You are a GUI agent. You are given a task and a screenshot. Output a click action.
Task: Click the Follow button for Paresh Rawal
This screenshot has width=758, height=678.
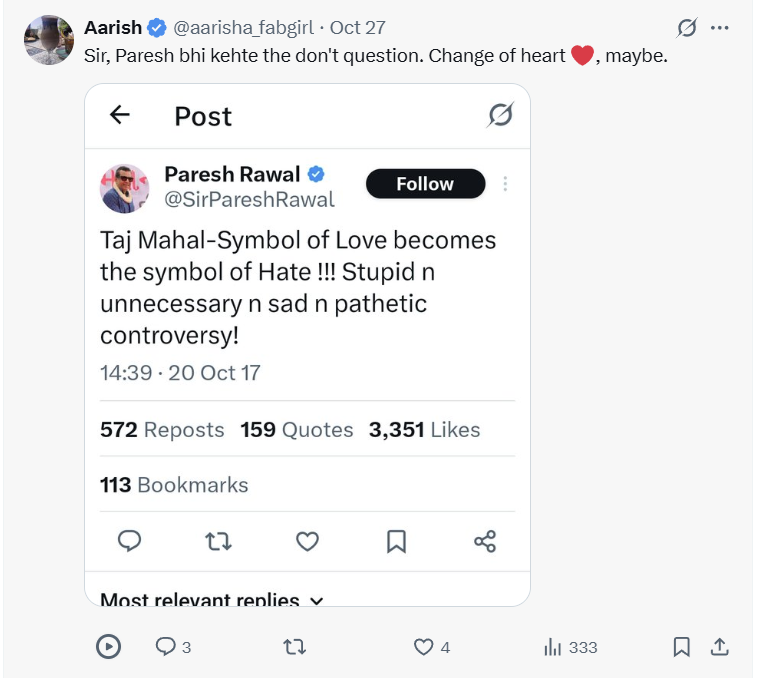coord(425,184)
